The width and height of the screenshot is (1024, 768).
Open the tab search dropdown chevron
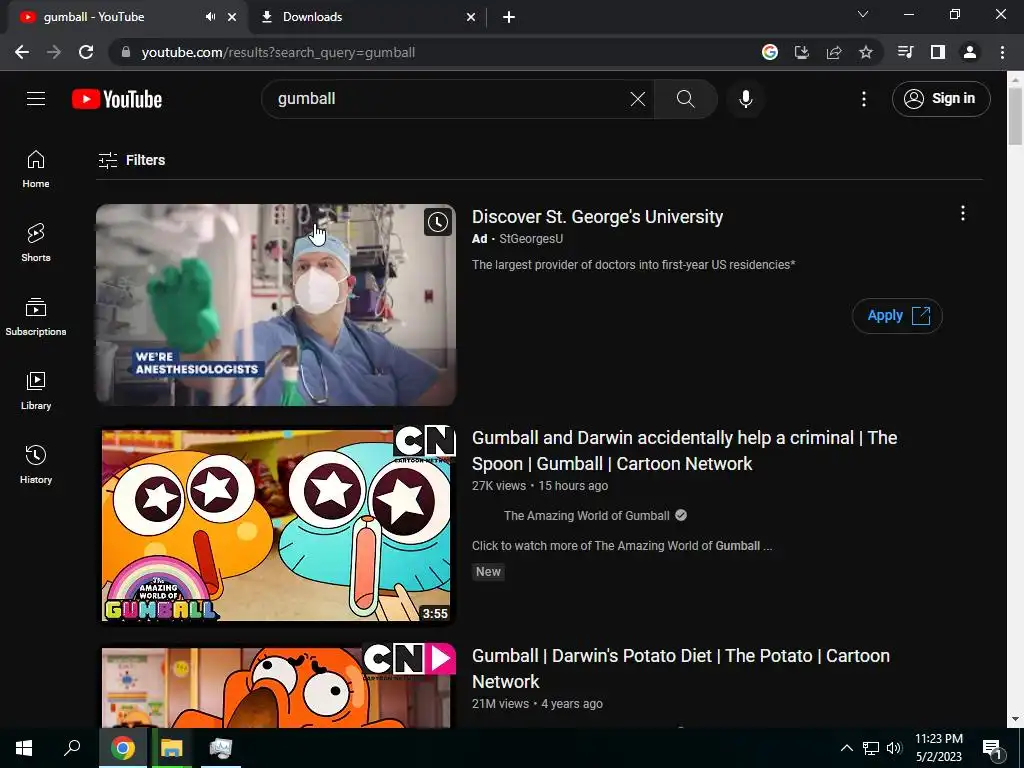[x=863, y=14]
